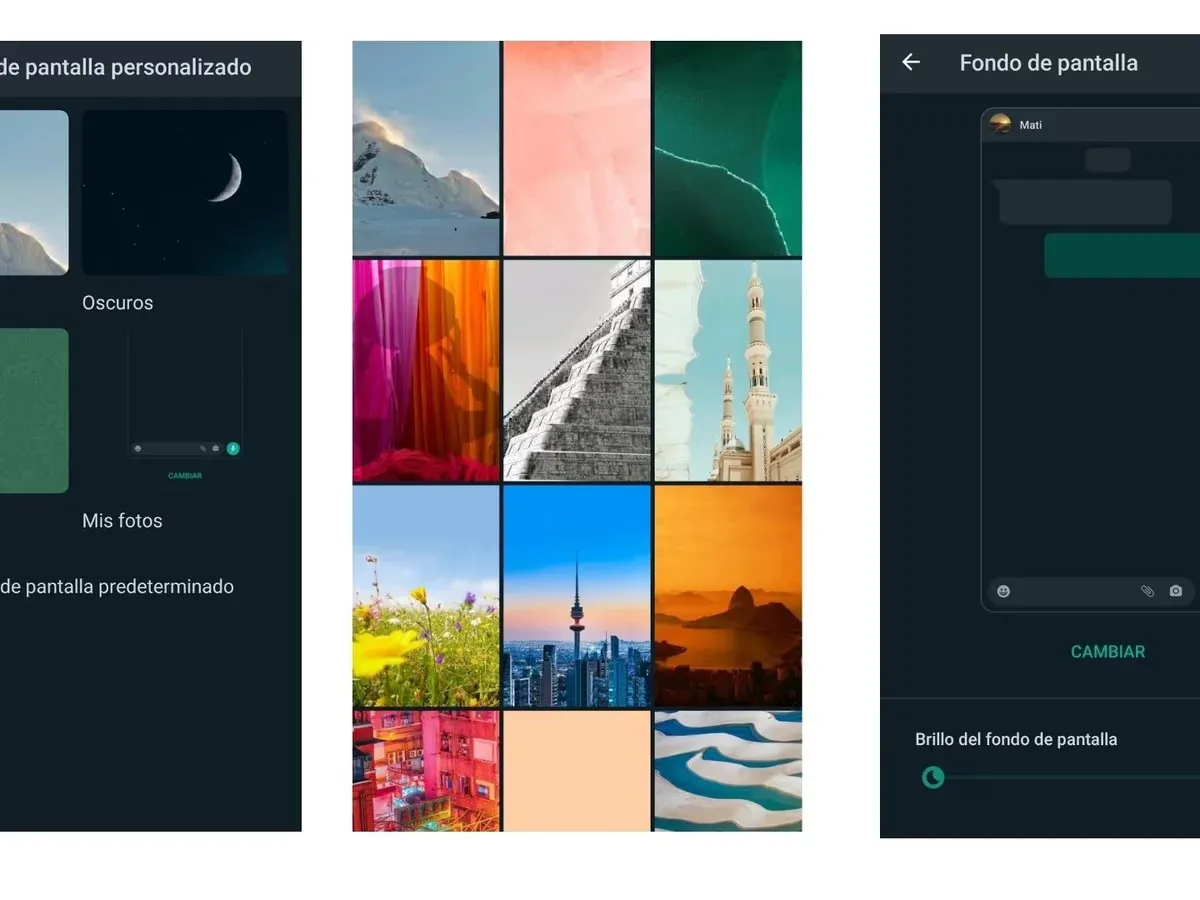Select the stepped pyramid wallpaper
Screen dimensions: 1200x900
pos(576,371)
